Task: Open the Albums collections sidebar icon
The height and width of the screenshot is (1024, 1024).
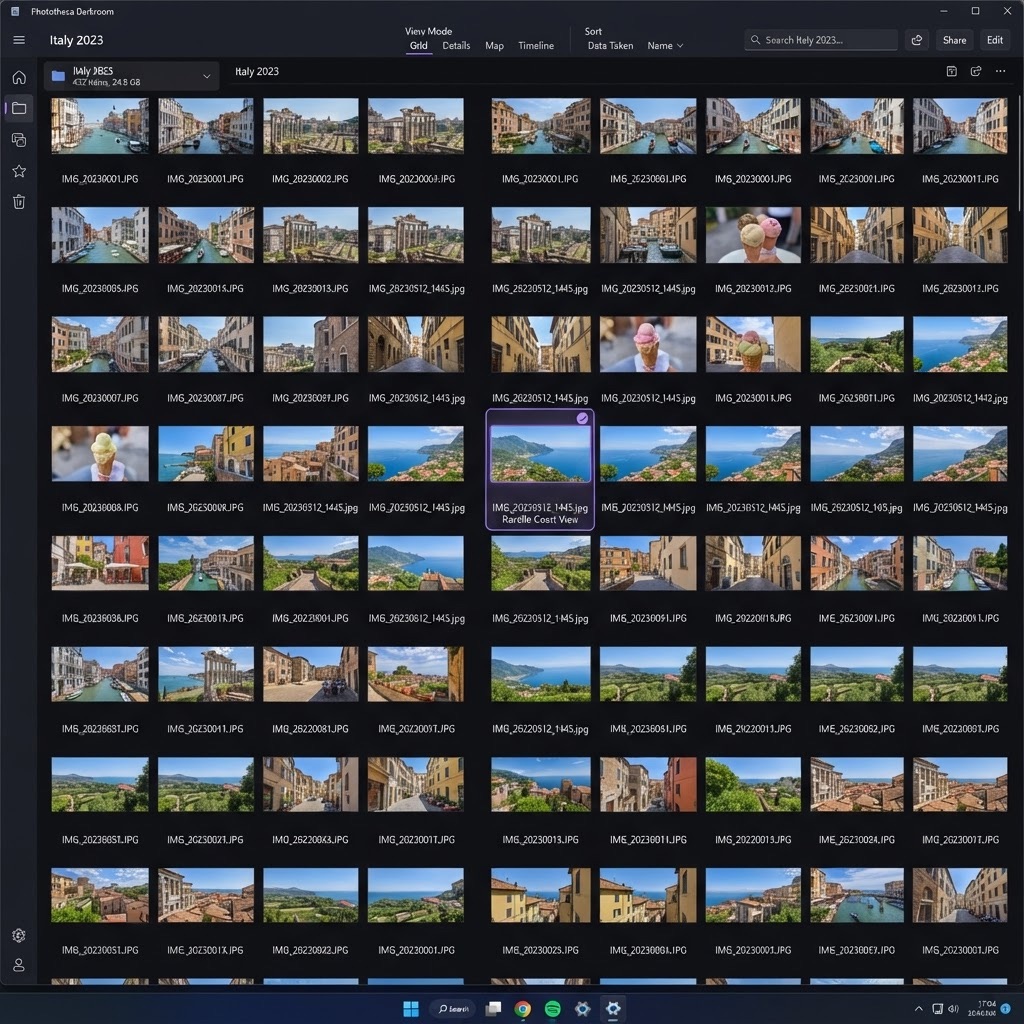Action: (19, 140)
